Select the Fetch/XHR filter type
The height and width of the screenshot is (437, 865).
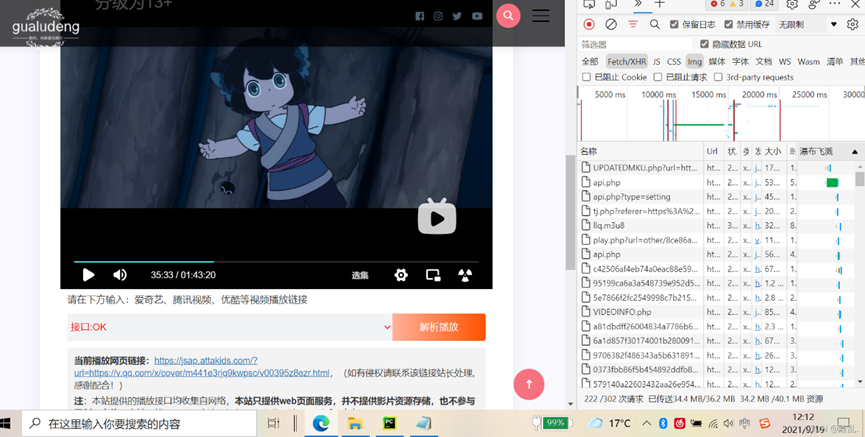(627, 61)
